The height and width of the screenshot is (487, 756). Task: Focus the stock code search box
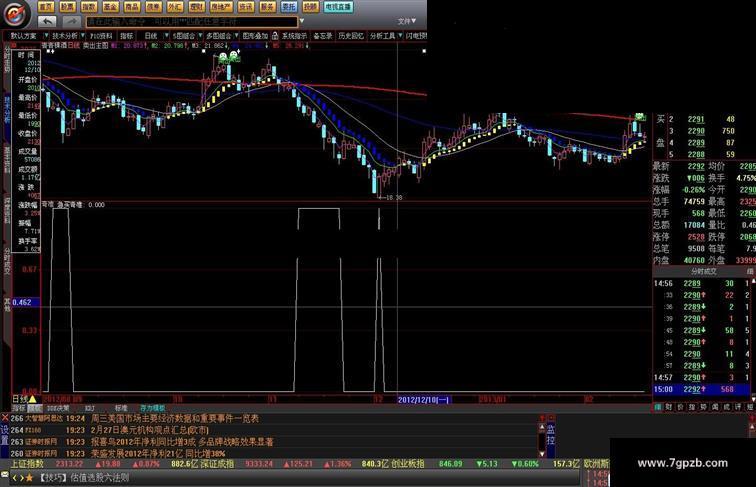point(191,22)
